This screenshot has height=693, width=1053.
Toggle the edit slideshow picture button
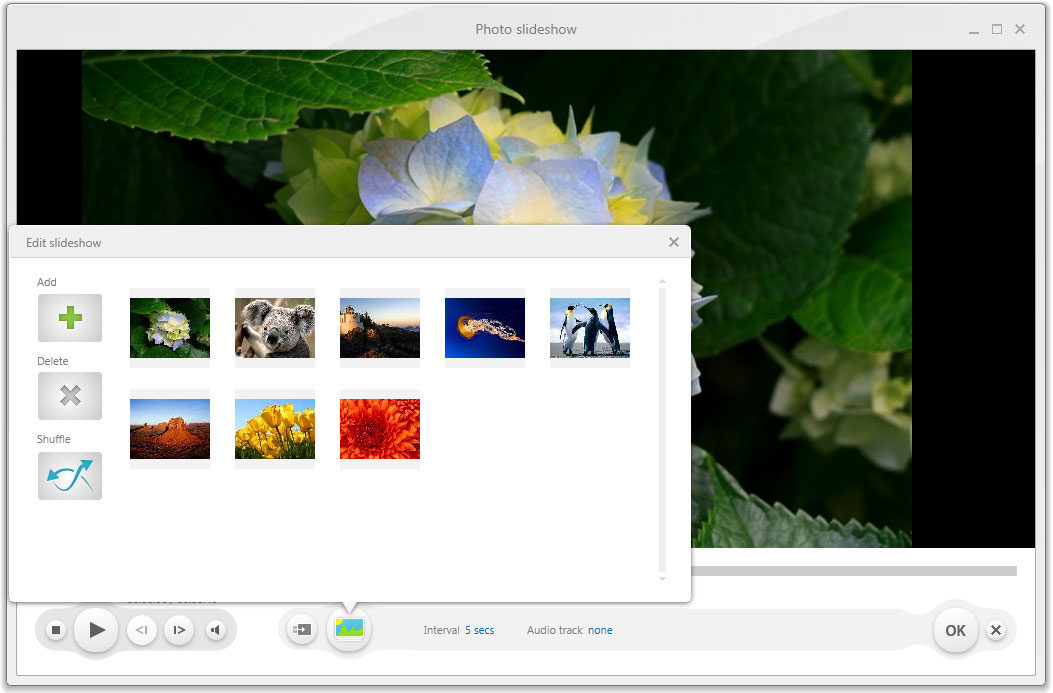(349, 629)
